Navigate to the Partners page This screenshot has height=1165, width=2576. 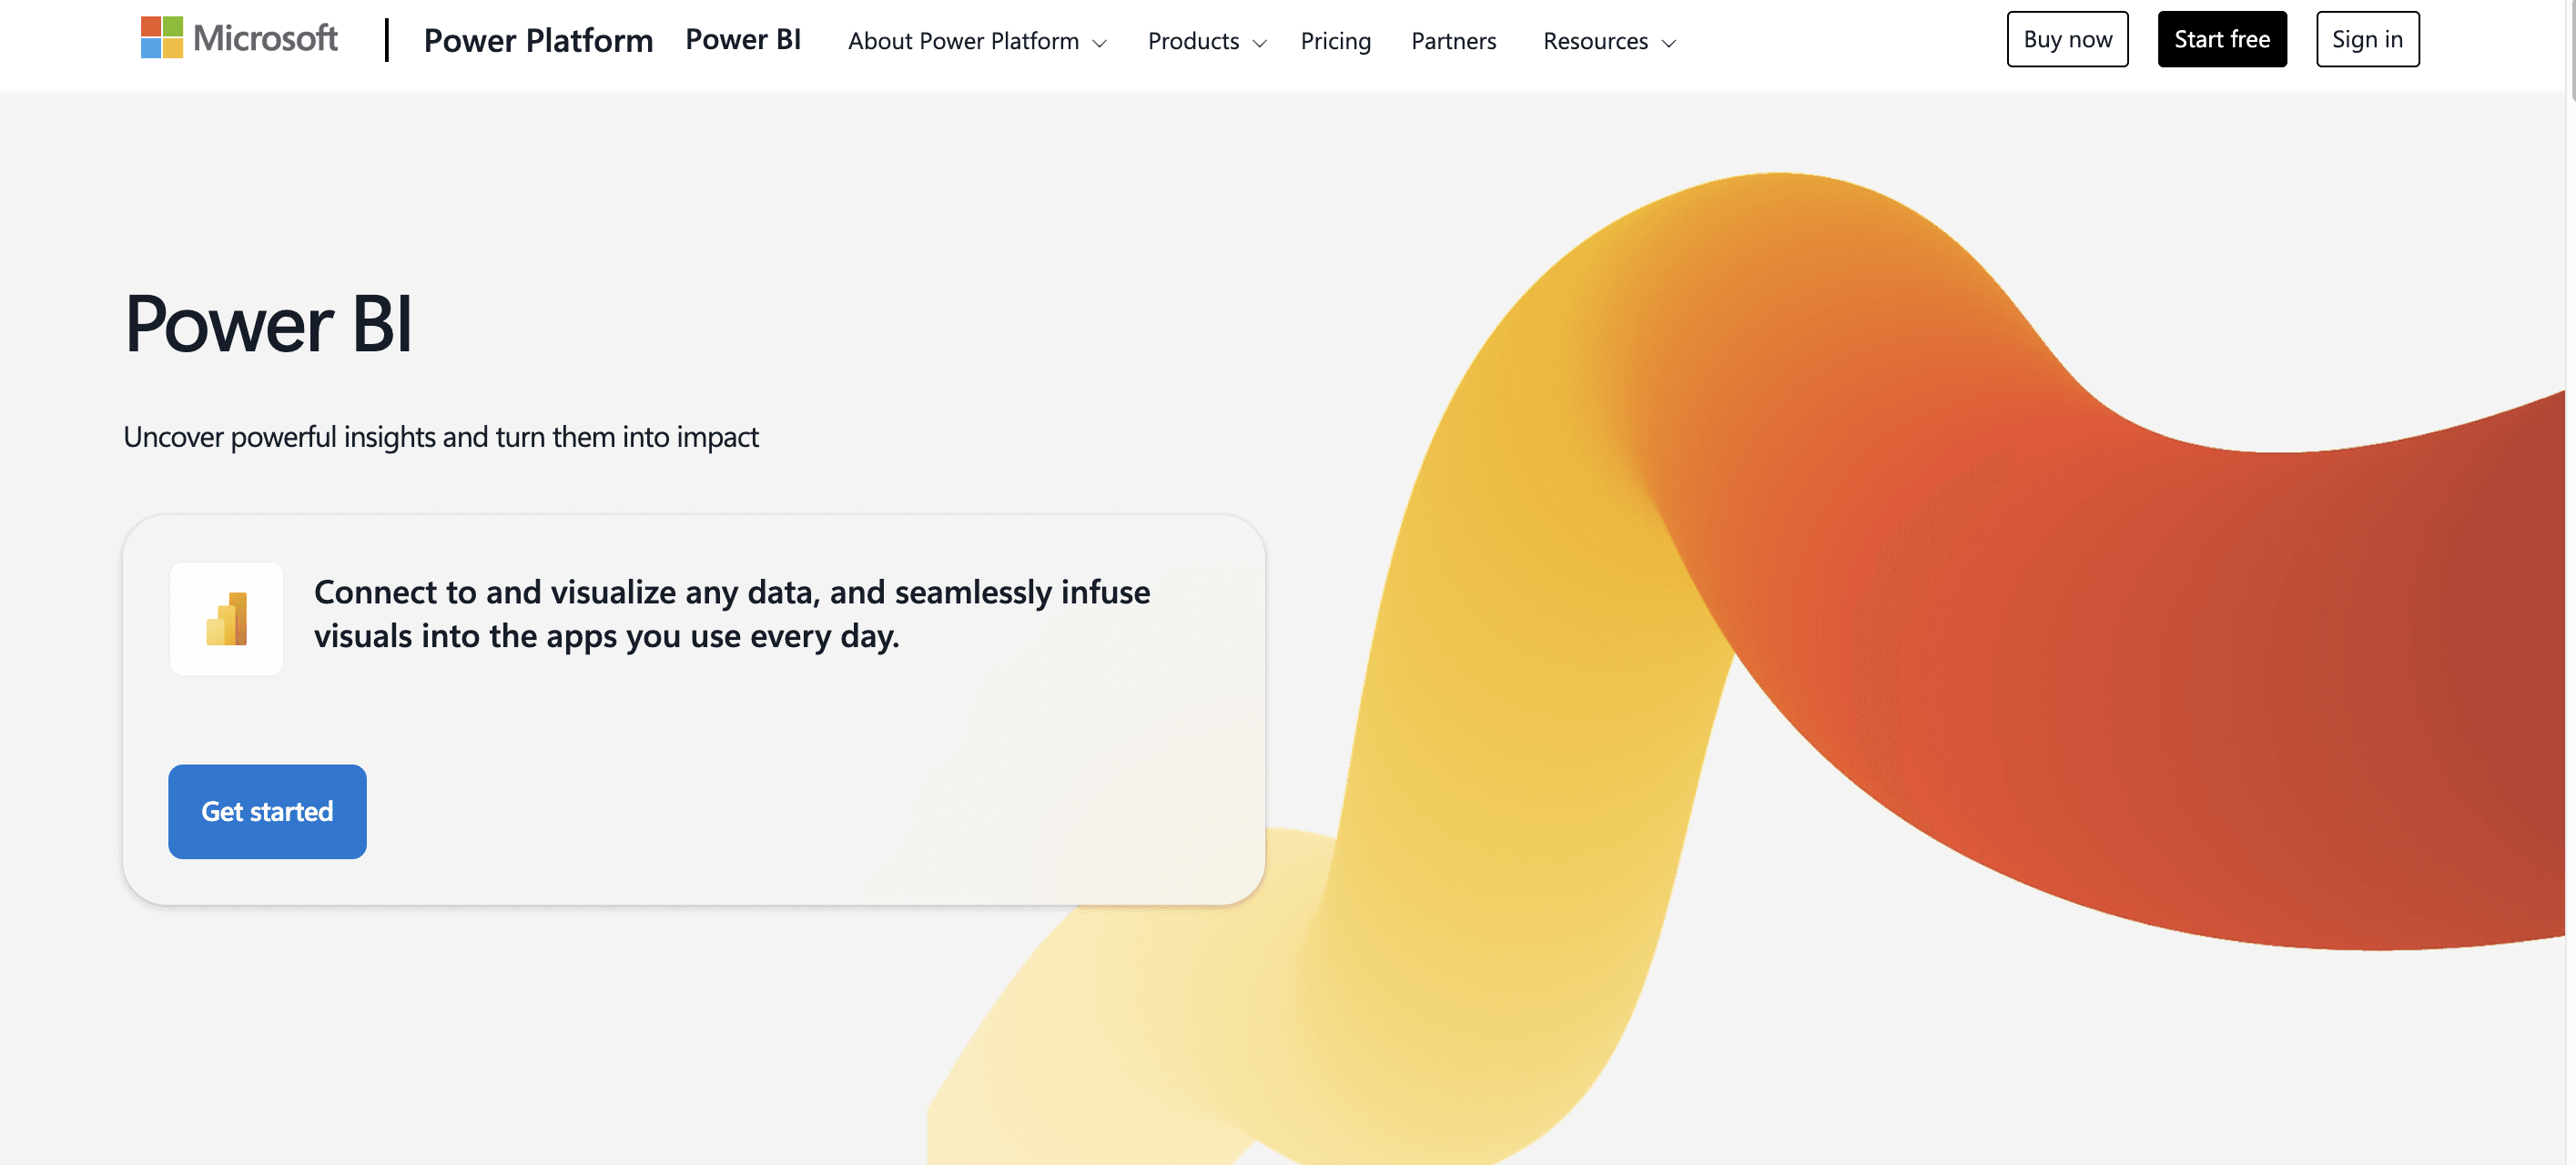1453,41
